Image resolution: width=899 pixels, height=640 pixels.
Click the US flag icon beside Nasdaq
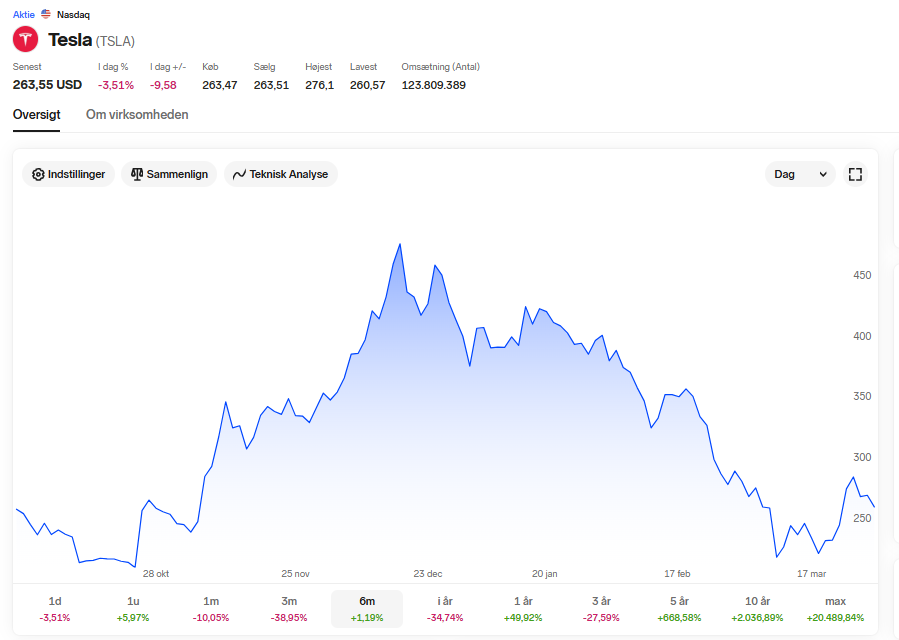[x=46, y=14]
